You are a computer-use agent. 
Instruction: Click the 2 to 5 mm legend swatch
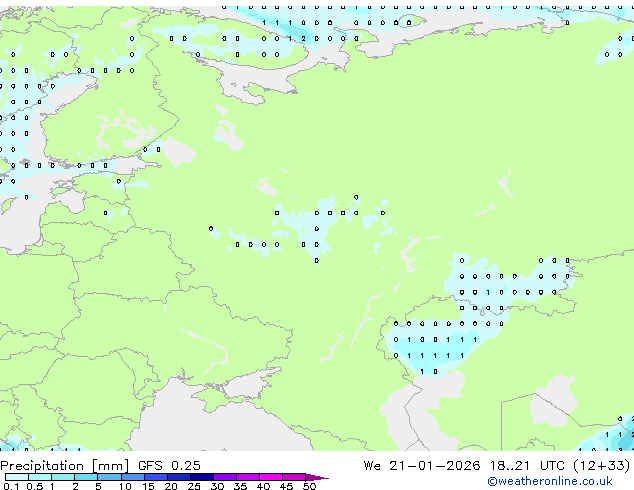tap(87, 477)
